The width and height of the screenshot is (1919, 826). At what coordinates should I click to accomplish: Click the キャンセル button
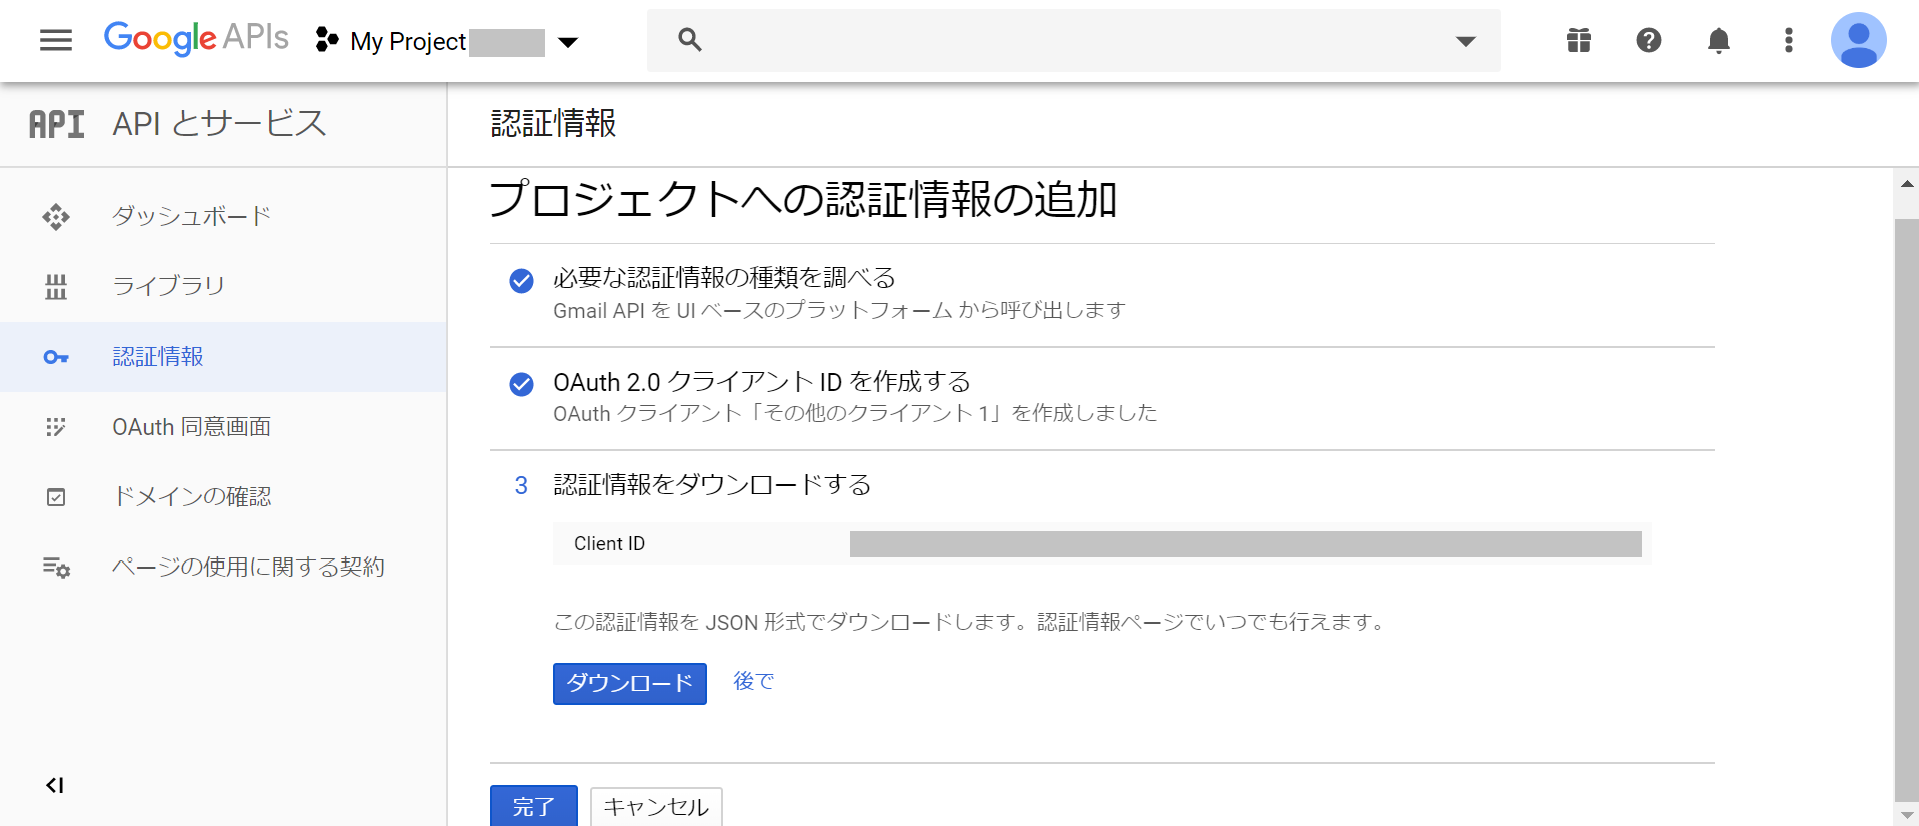(656, 806)
